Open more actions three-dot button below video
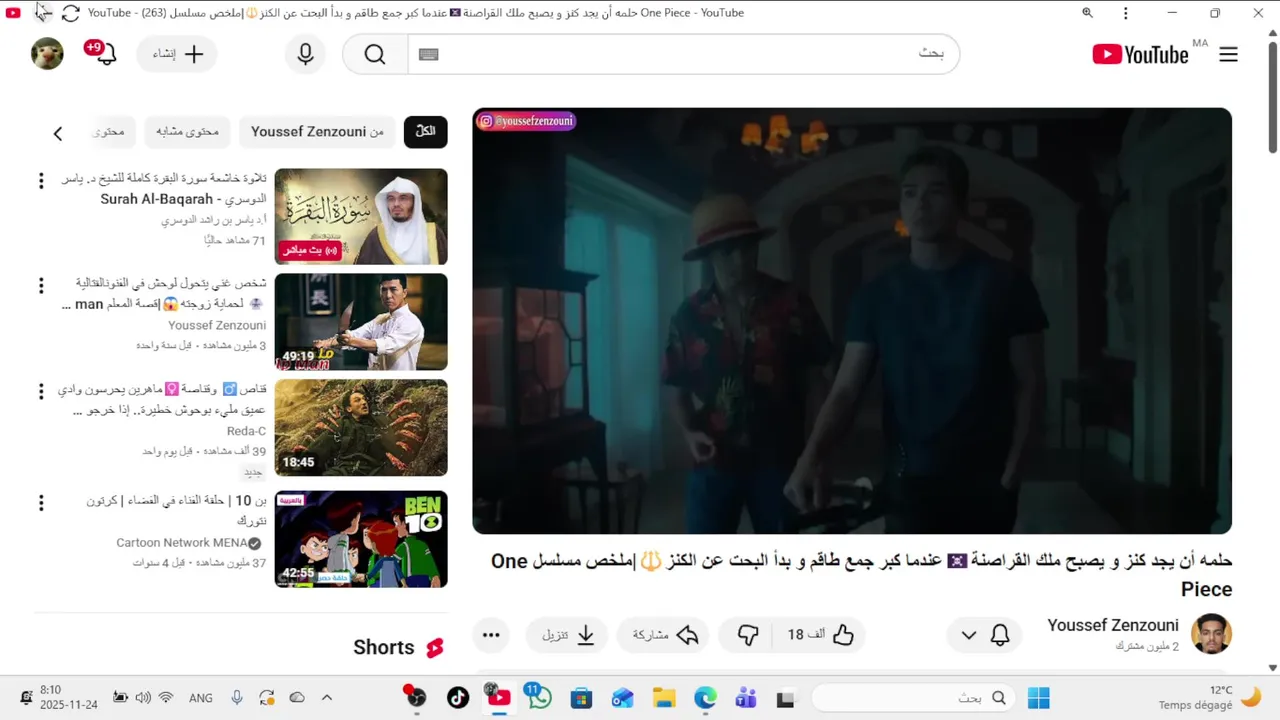This screenshot has width=1280, height=720. [x=491, y=635]
